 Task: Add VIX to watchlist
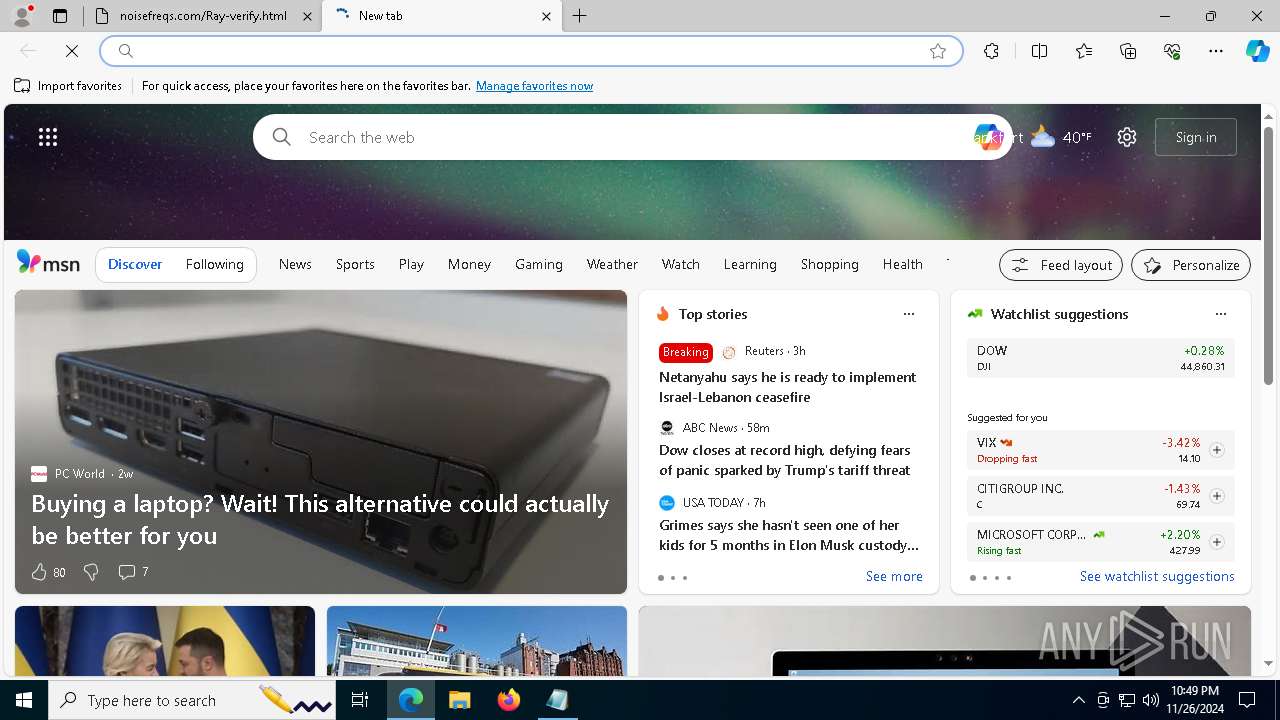(1217, 450)
